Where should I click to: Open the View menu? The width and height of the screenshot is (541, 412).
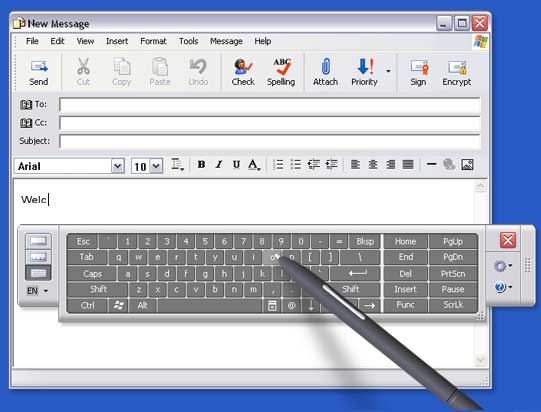(85, 41)
